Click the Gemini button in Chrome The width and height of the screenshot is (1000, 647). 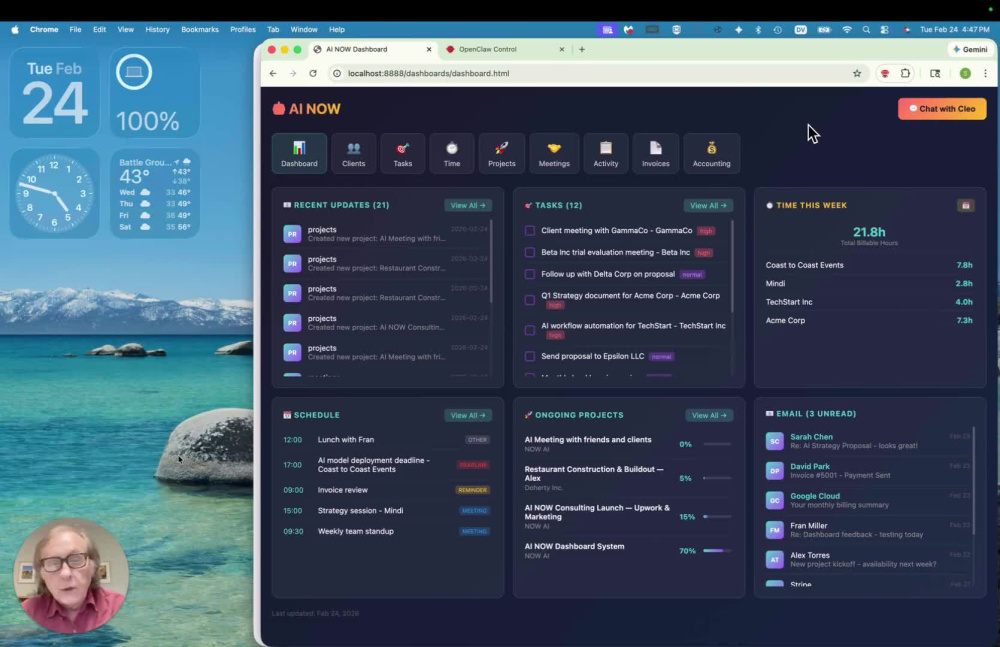[x=970, y=49]
